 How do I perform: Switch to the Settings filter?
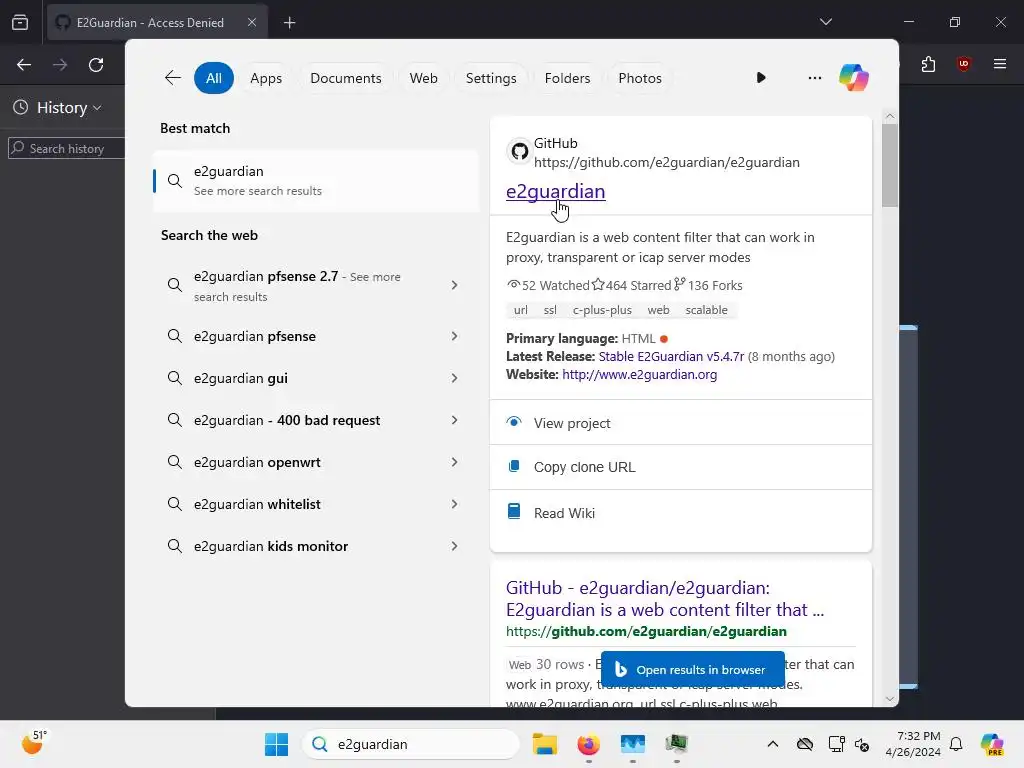click(x=491, y=78)
